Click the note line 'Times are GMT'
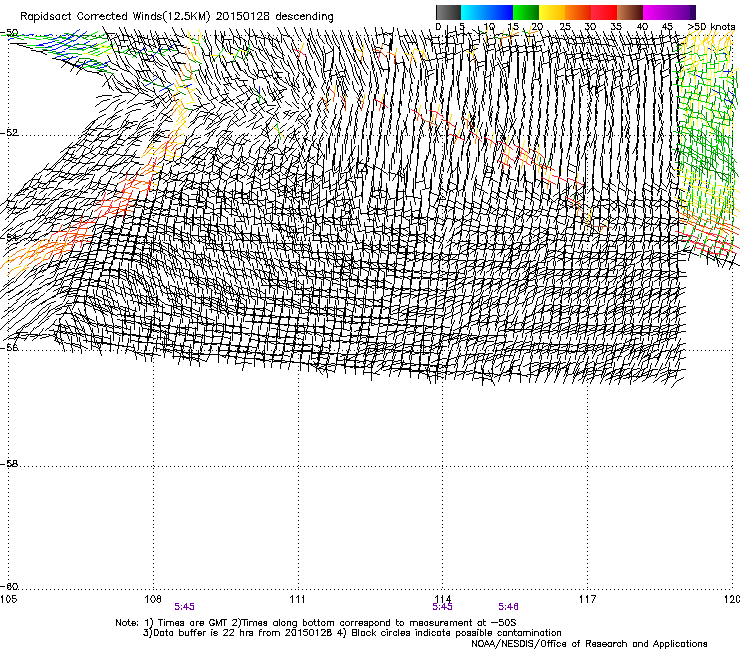 [x=193, y=623]
